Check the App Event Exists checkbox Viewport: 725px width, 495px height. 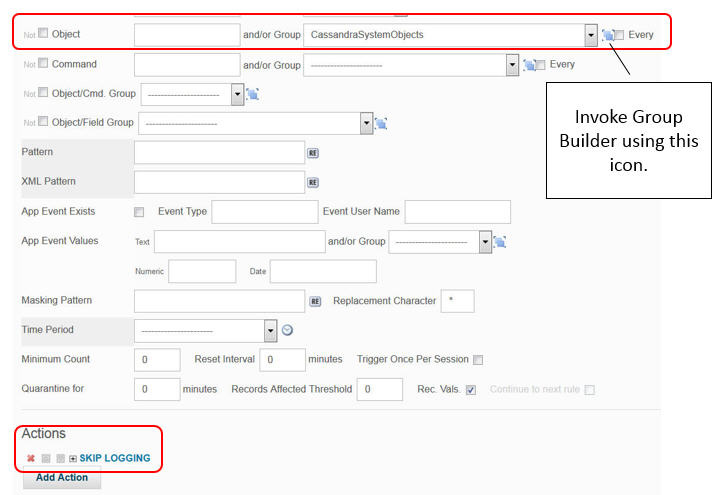[x=139, y=212]
